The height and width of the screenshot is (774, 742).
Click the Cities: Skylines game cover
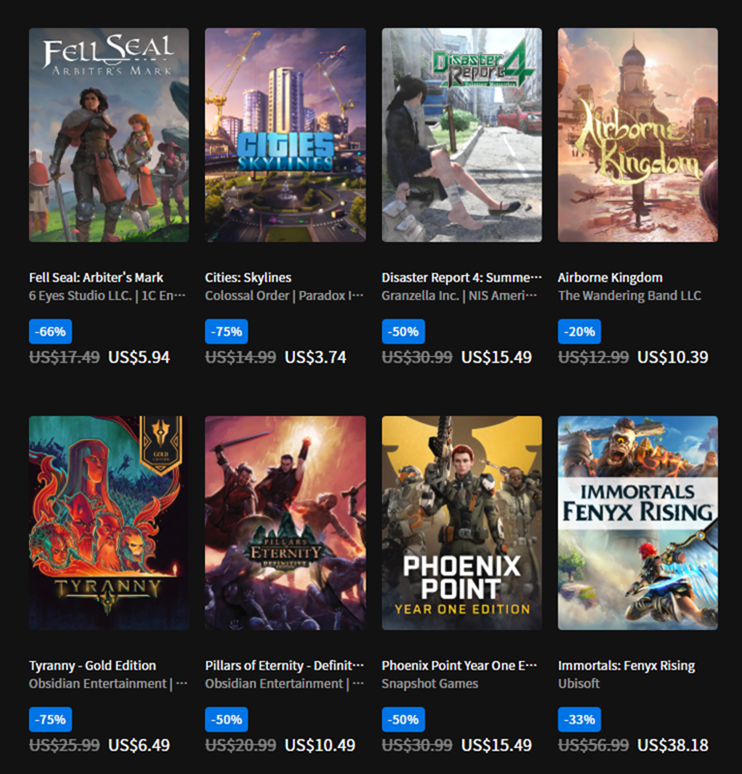pos(285,135)
